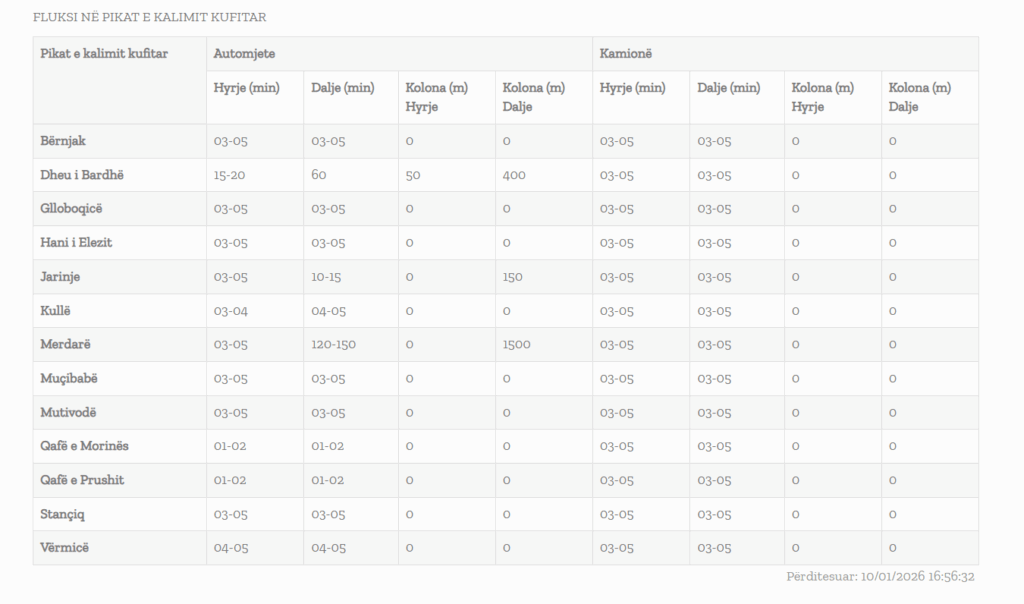The height and width of the screenshot is (604, 1024).
Task: Select the Jarinje row label
Action: [62, 277]
